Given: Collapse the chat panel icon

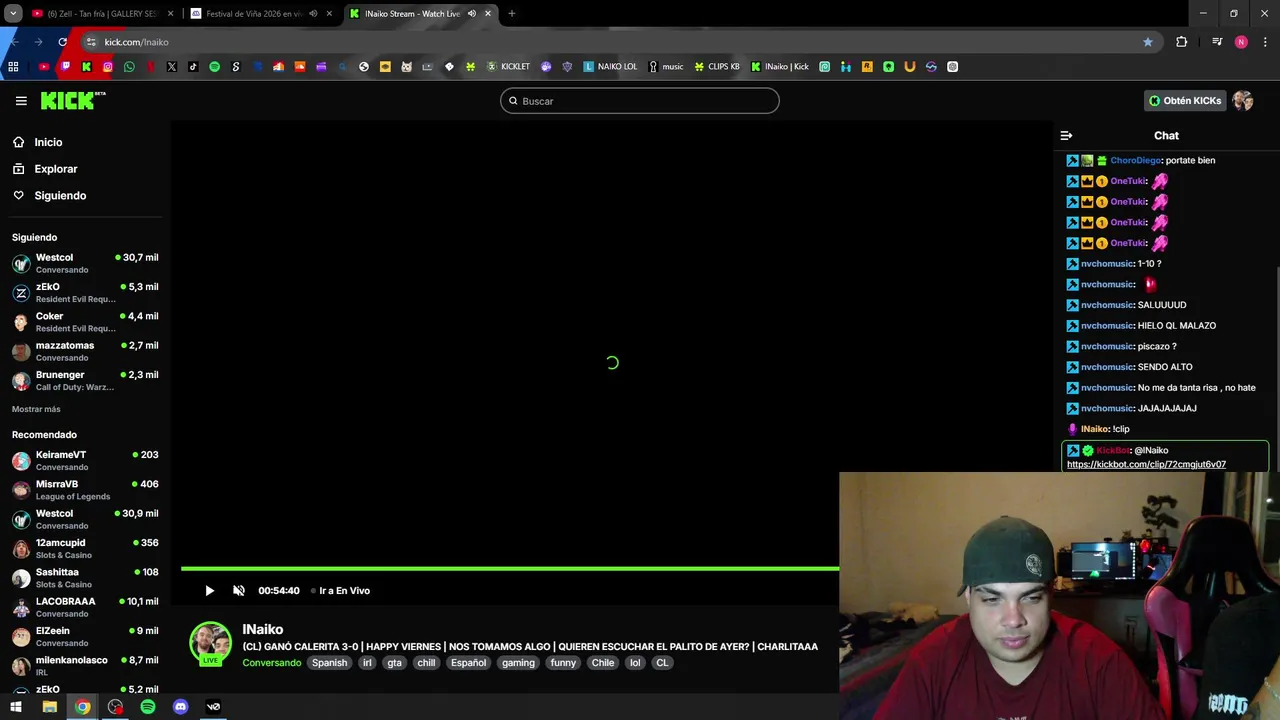Looking at the screenshot, I should click(x=1066, y=135).
